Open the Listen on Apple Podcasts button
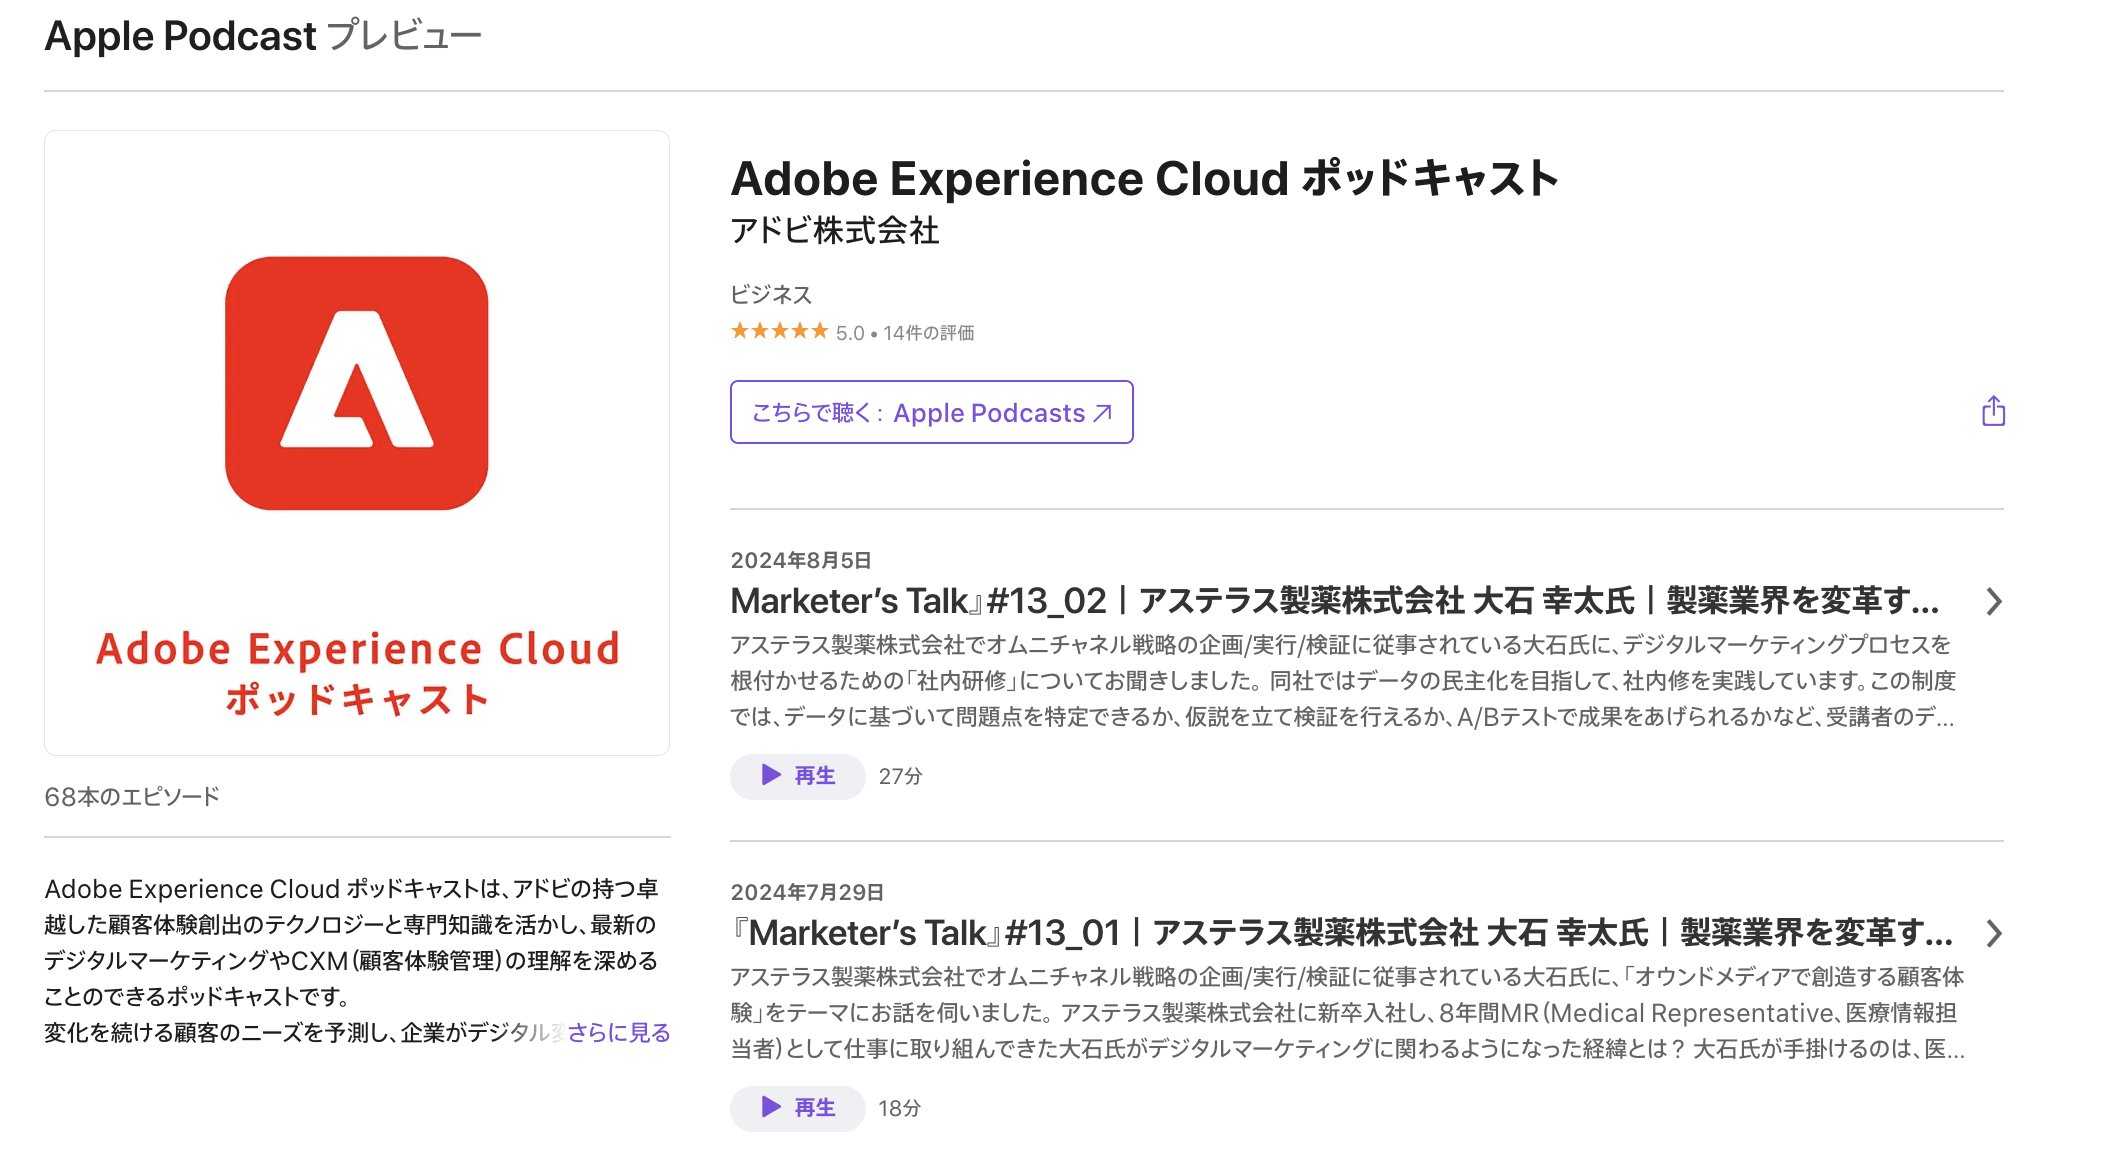 pos(931,412)
